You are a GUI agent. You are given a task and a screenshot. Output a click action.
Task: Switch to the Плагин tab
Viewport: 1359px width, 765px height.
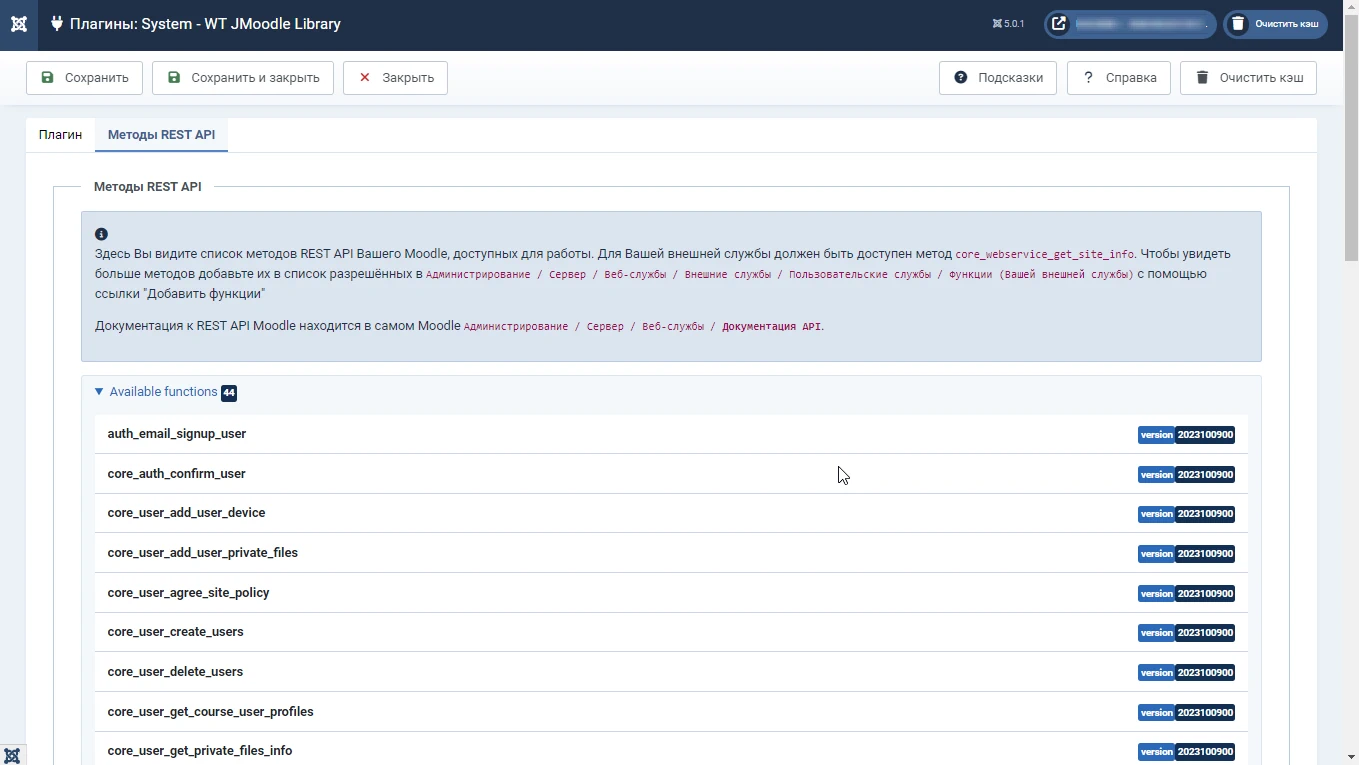pyautogui.click(x=60, y=135)
